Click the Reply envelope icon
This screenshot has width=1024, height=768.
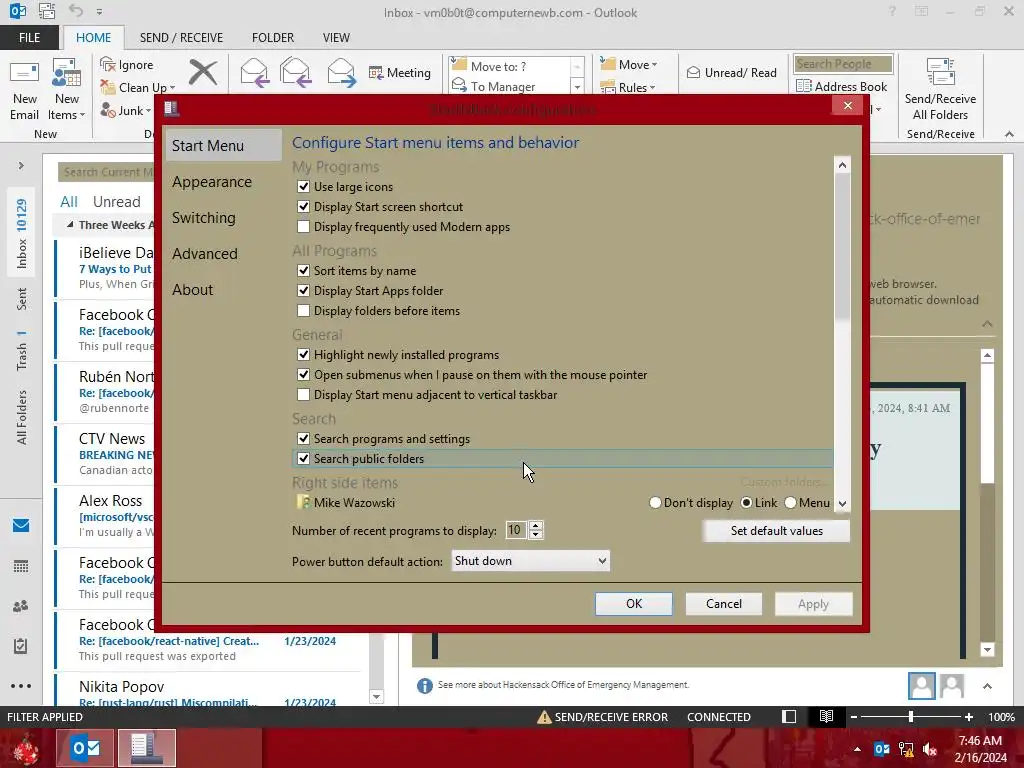[x=254, y=72]
